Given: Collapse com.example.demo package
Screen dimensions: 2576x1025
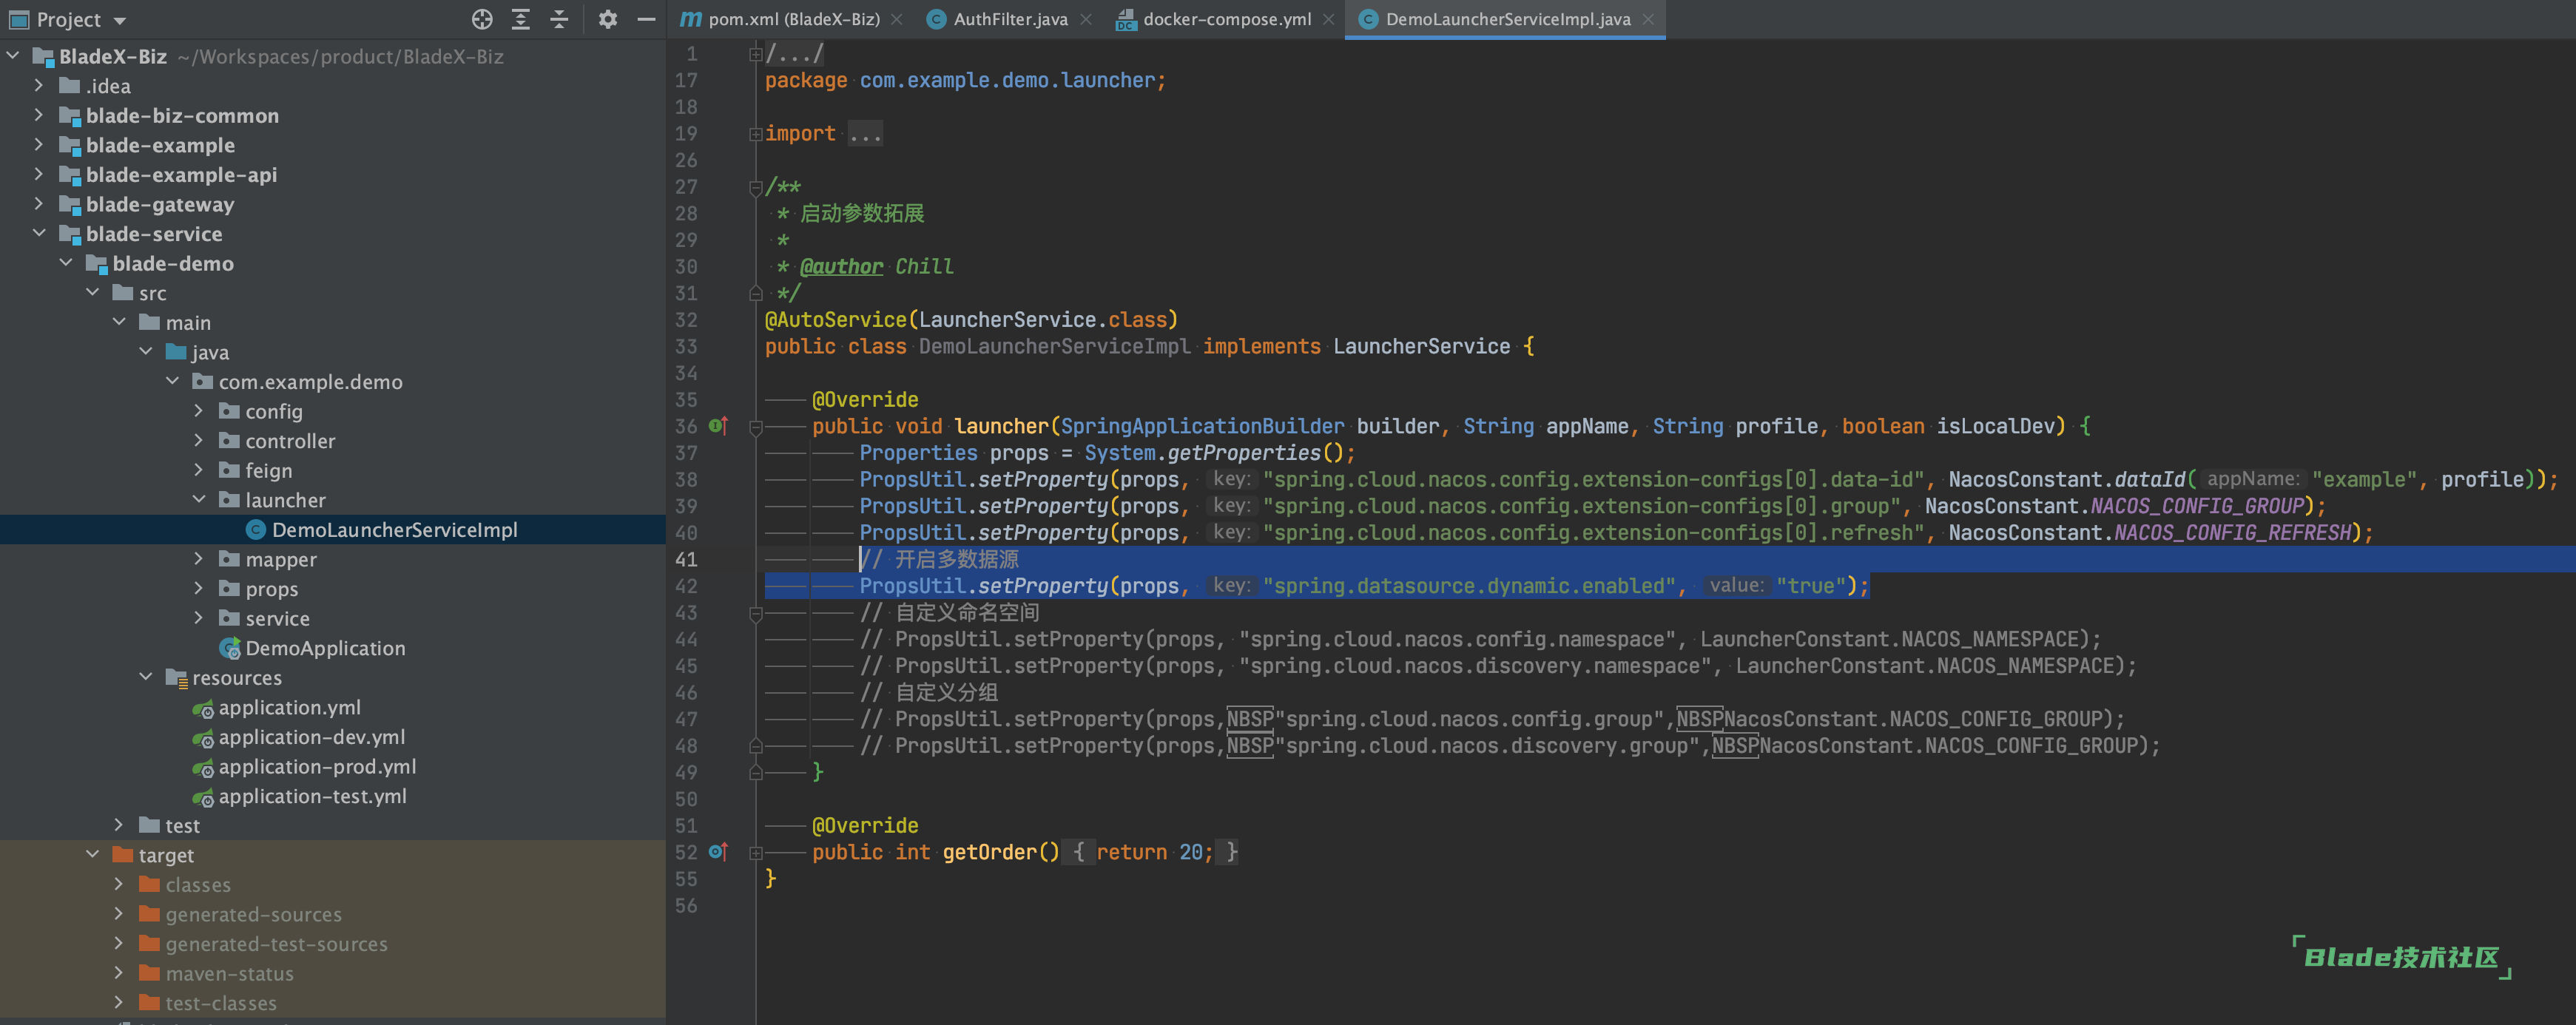Looking at the screenshot, I should (x=172, y=381).
